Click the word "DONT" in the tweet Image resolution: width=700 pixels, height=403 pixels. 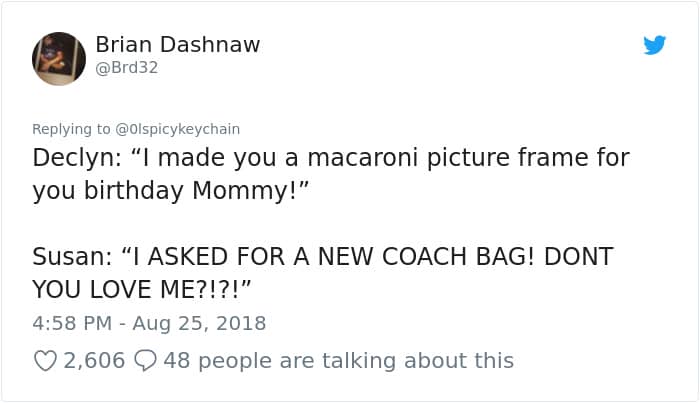click(576, 257)
